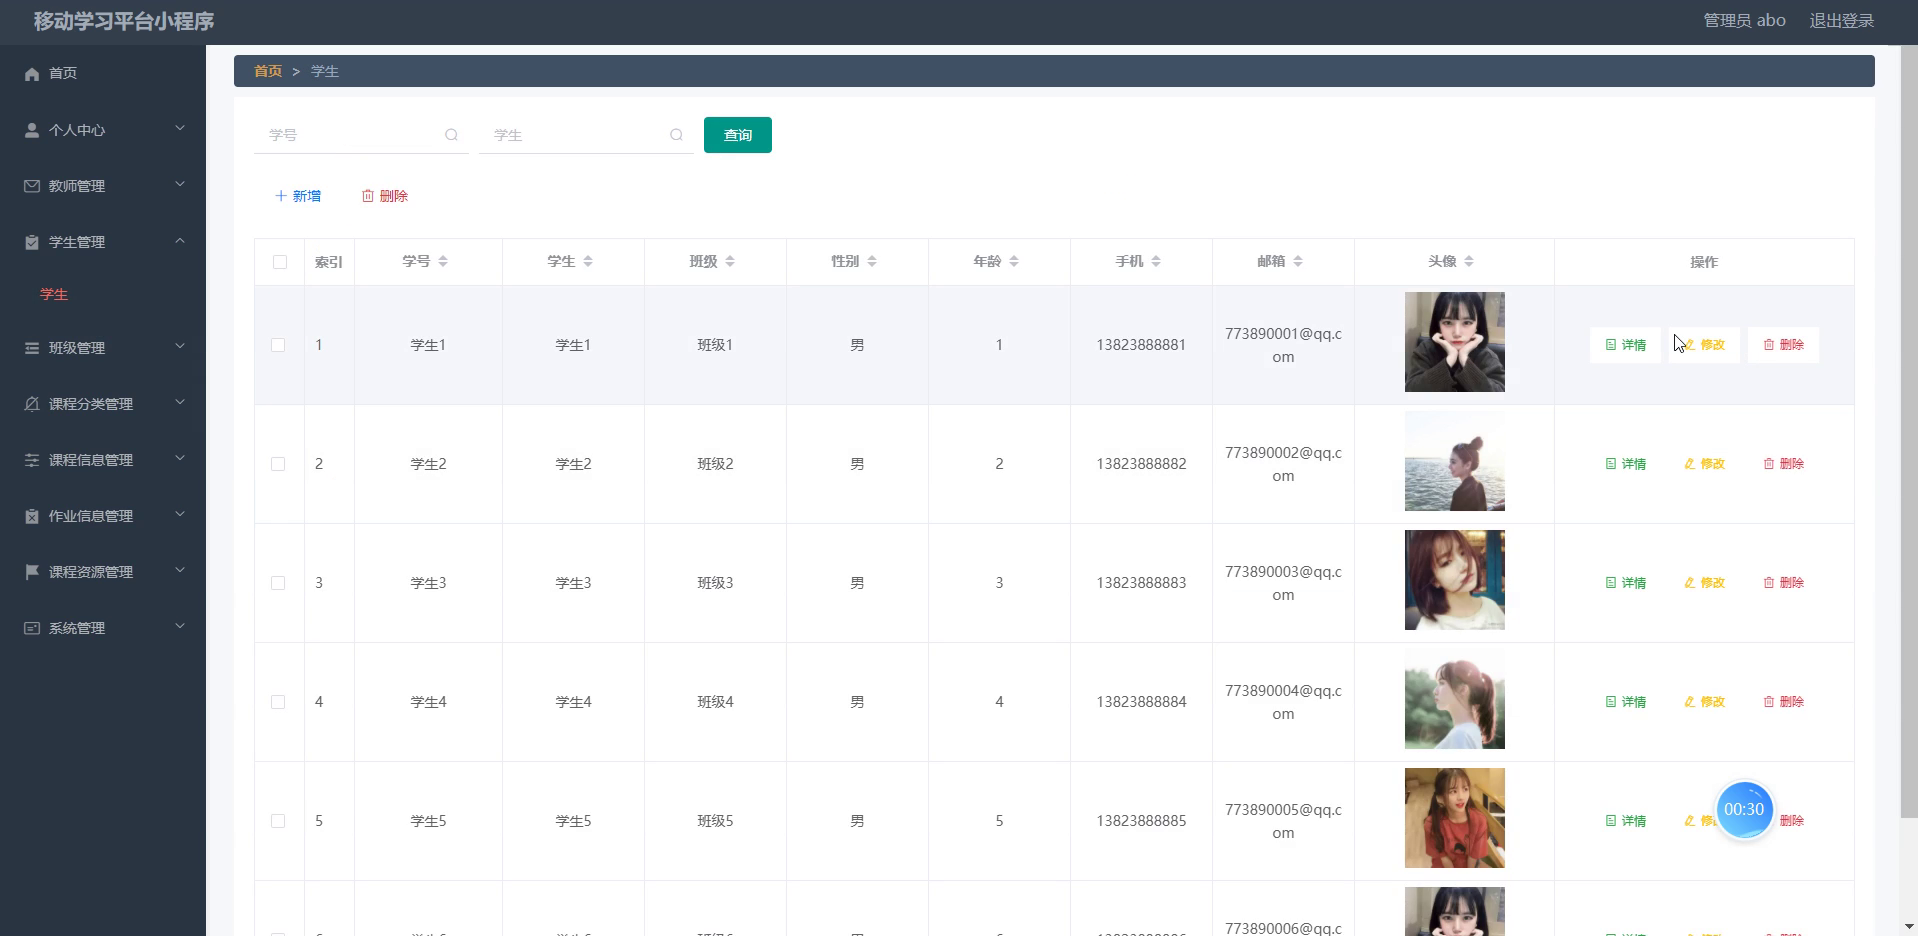1918x936 pixels.
Task: Check the row for 学生1
Action: [278, 345]
